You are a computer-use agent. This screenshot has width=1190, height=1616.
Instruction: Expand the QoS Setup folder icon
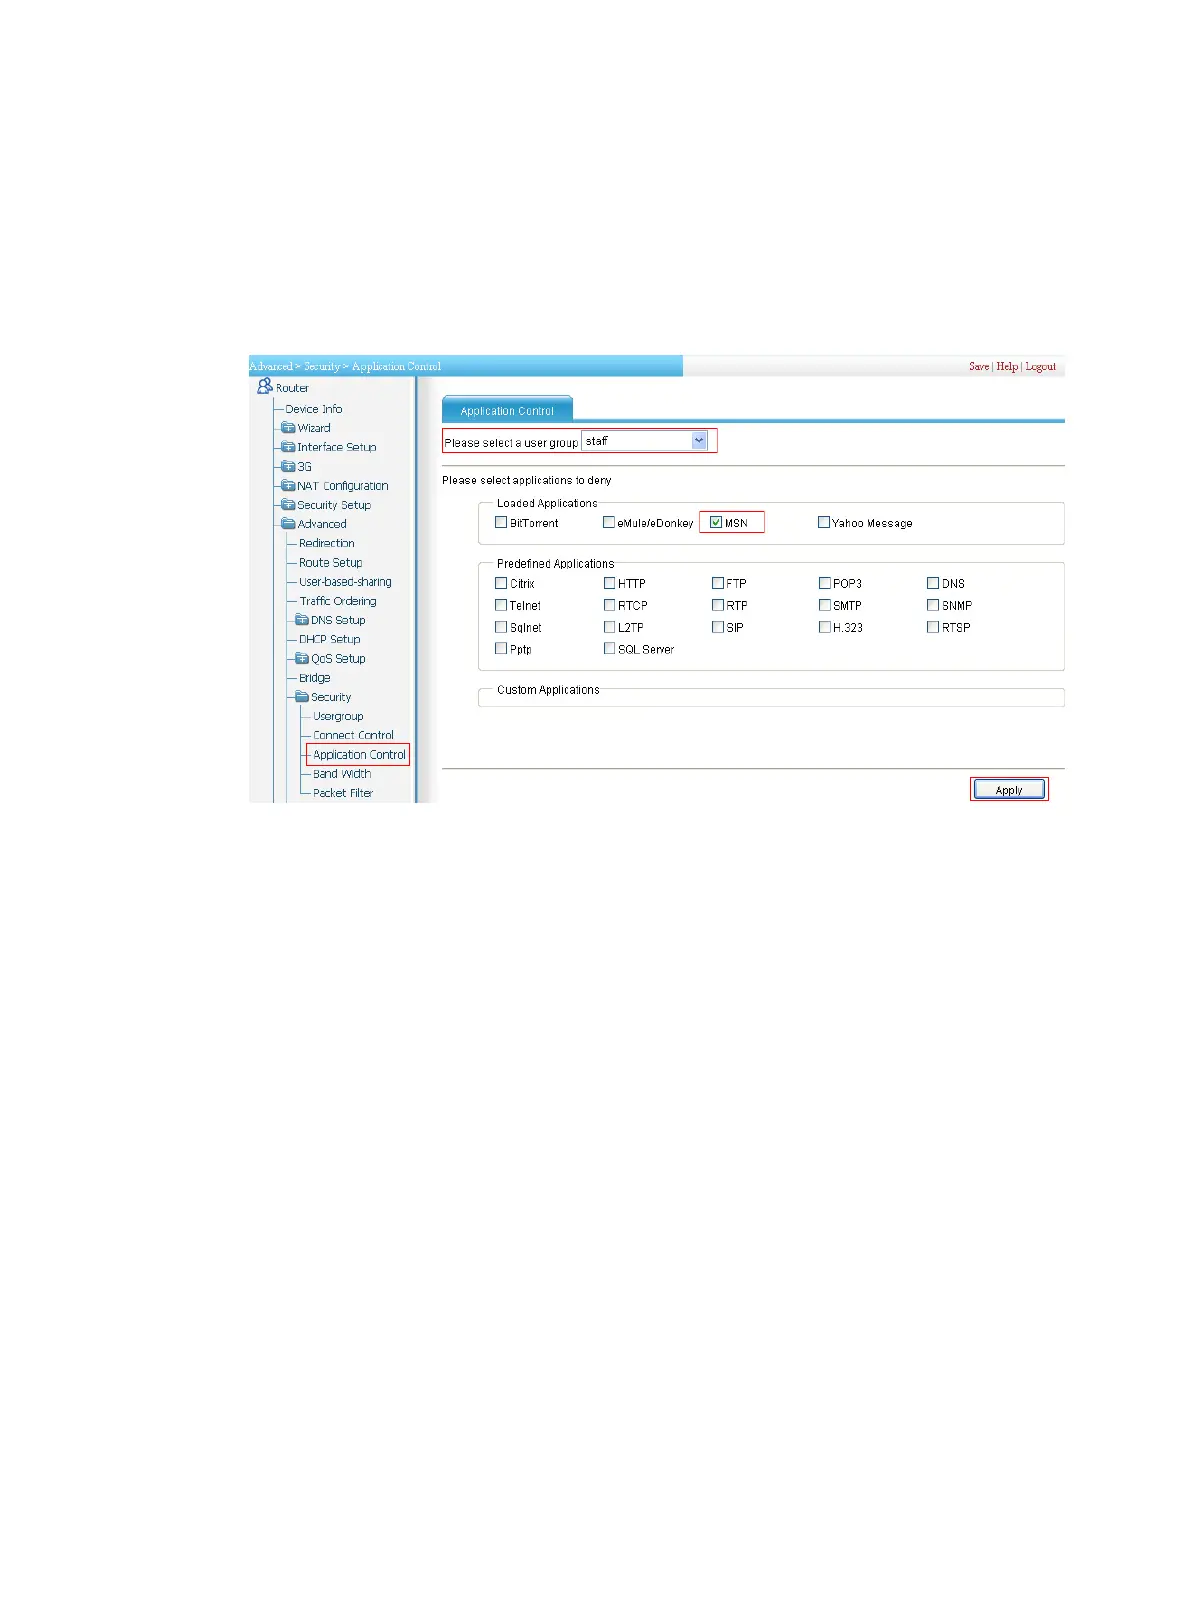(x=302, y=659)
